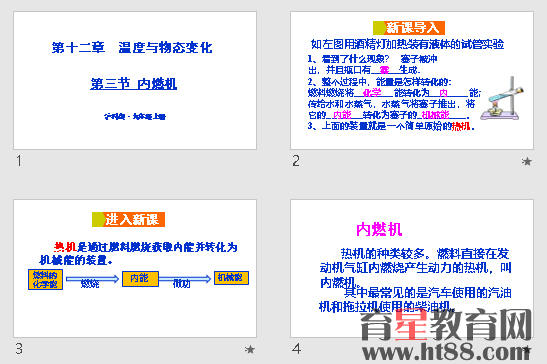Click the 第十二章 温度与物态变化 heading

tap(132, 47)
